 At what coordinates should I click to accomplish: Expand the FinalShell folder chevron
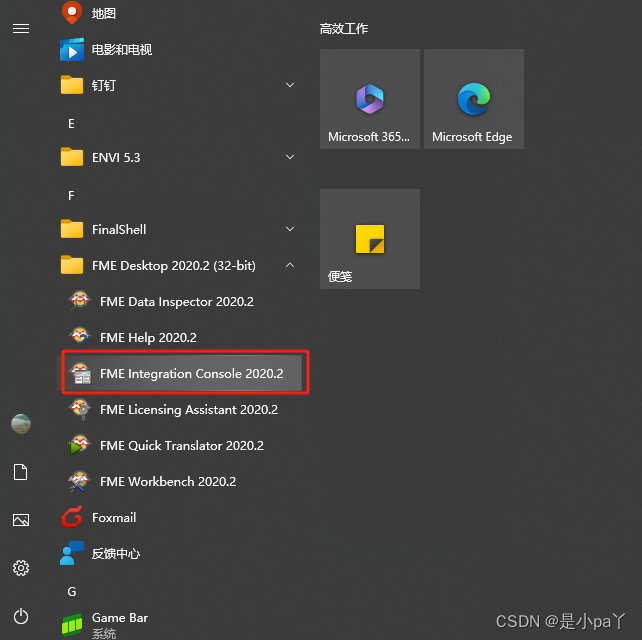290,229
